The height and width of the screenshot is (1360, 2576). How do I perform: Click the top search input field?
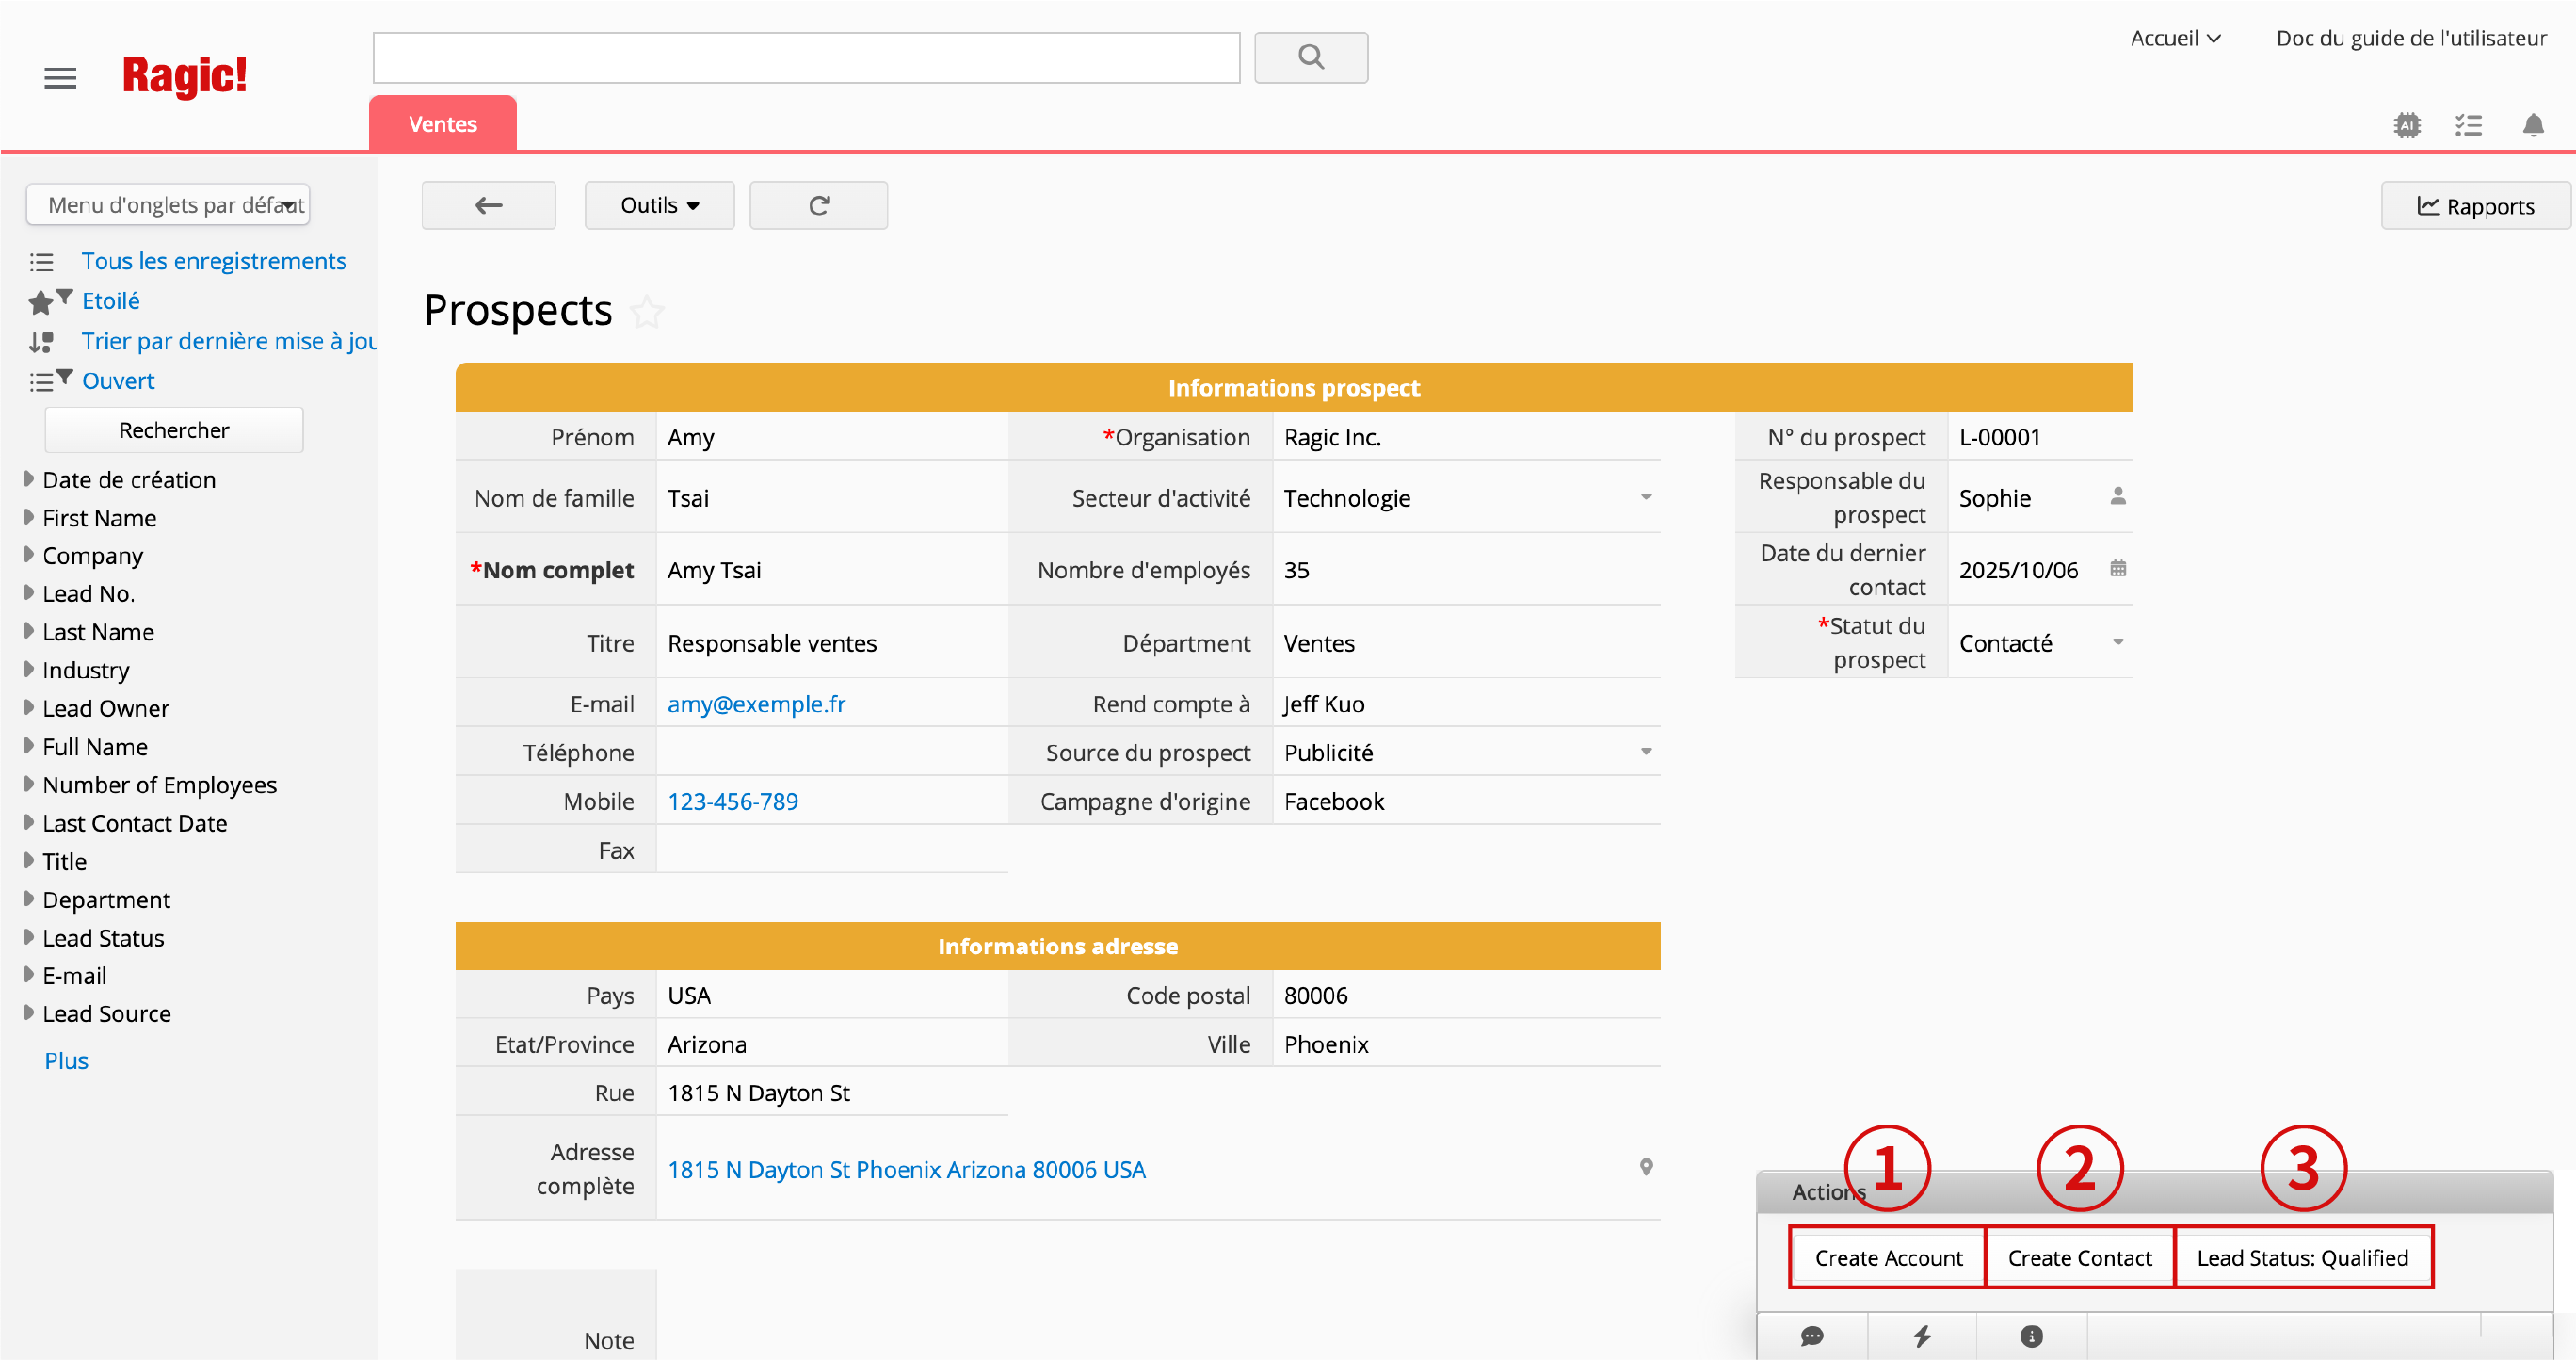point(806,57)
